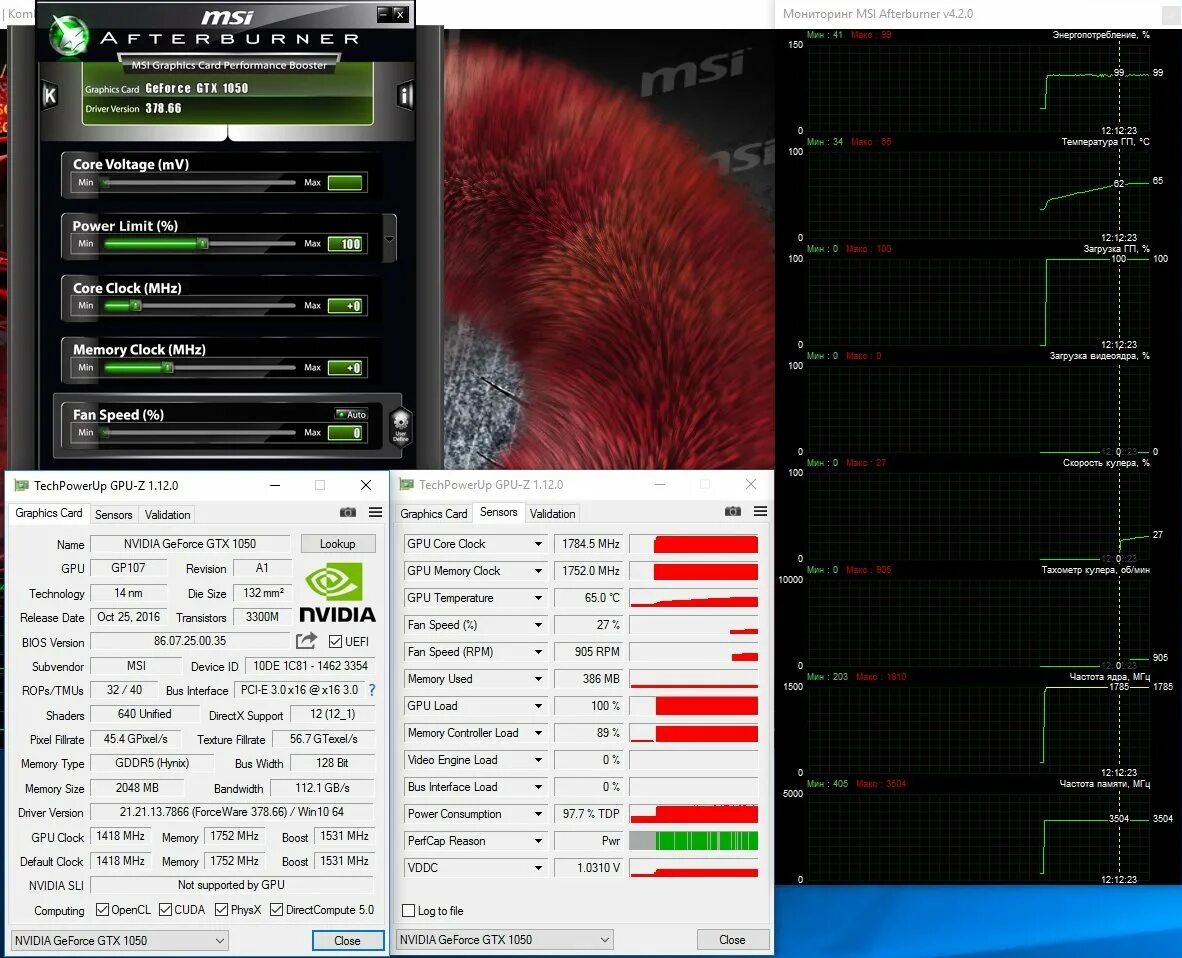Minimize the MSI Afterburner window
This screenshot has width=1182, height=958.
[383, 14]
